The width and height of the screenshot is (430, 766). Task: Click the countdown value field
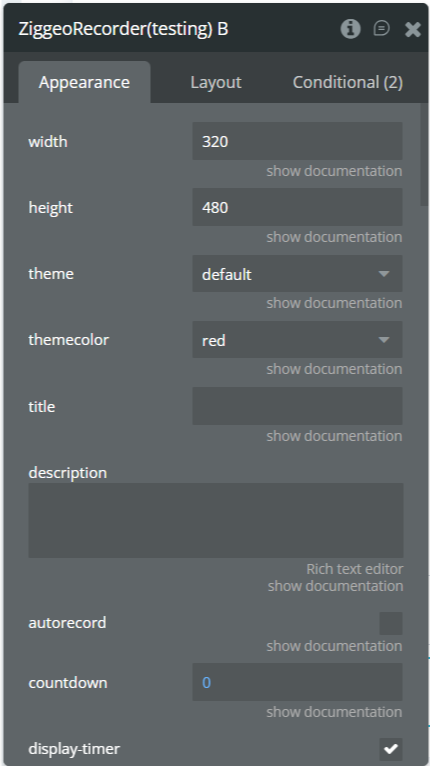[x=297, y=682]
